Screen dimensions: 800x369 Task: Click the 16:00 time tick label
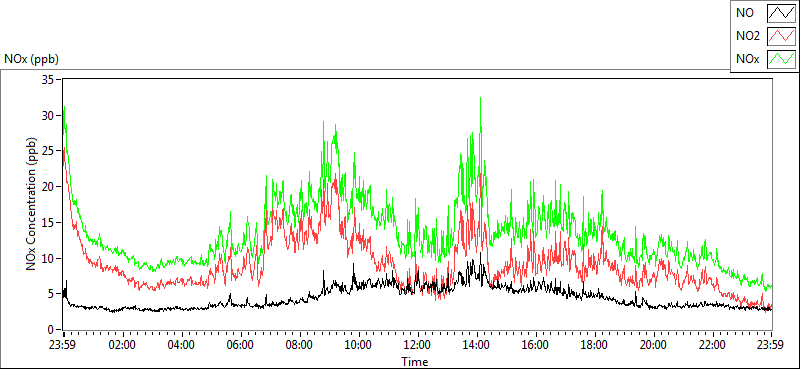(x=536, y=345)
